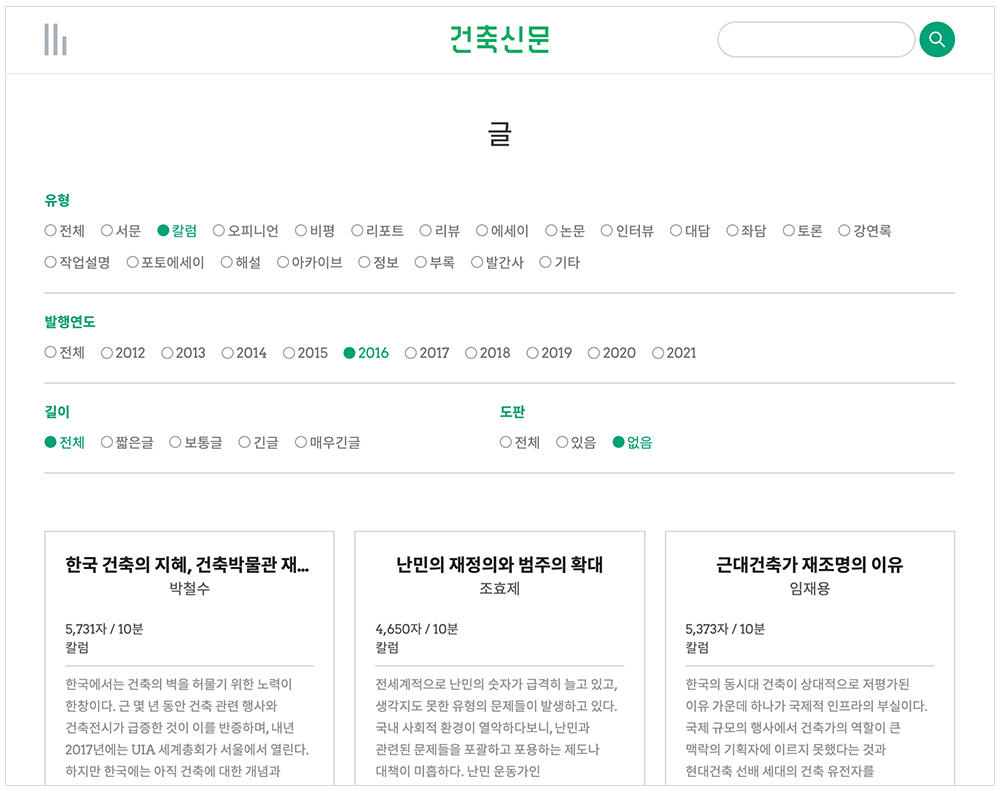Screen dimensions: 1000x791
Task: Select 전체 under 도판 filter
Action: click(x=520, y=443)
